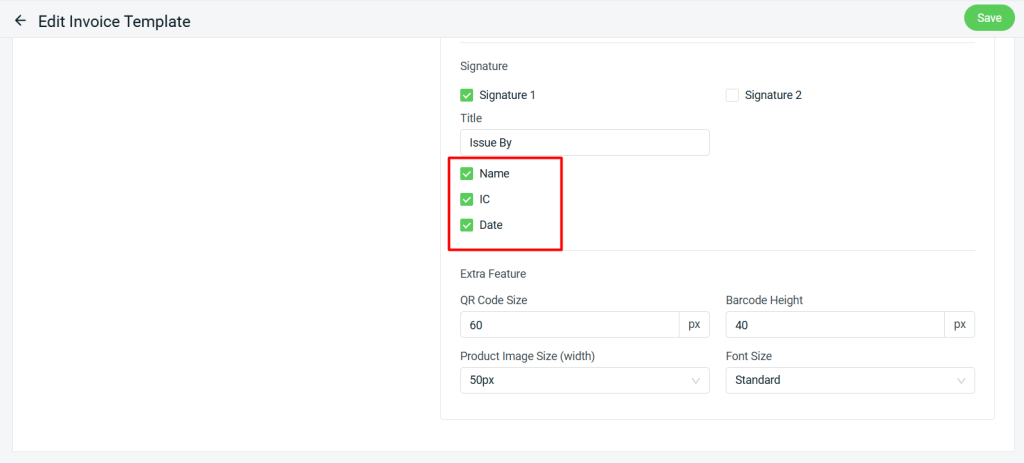Click the Signature 2 label text
This screenshot has width=1024, height=463.
773,95
